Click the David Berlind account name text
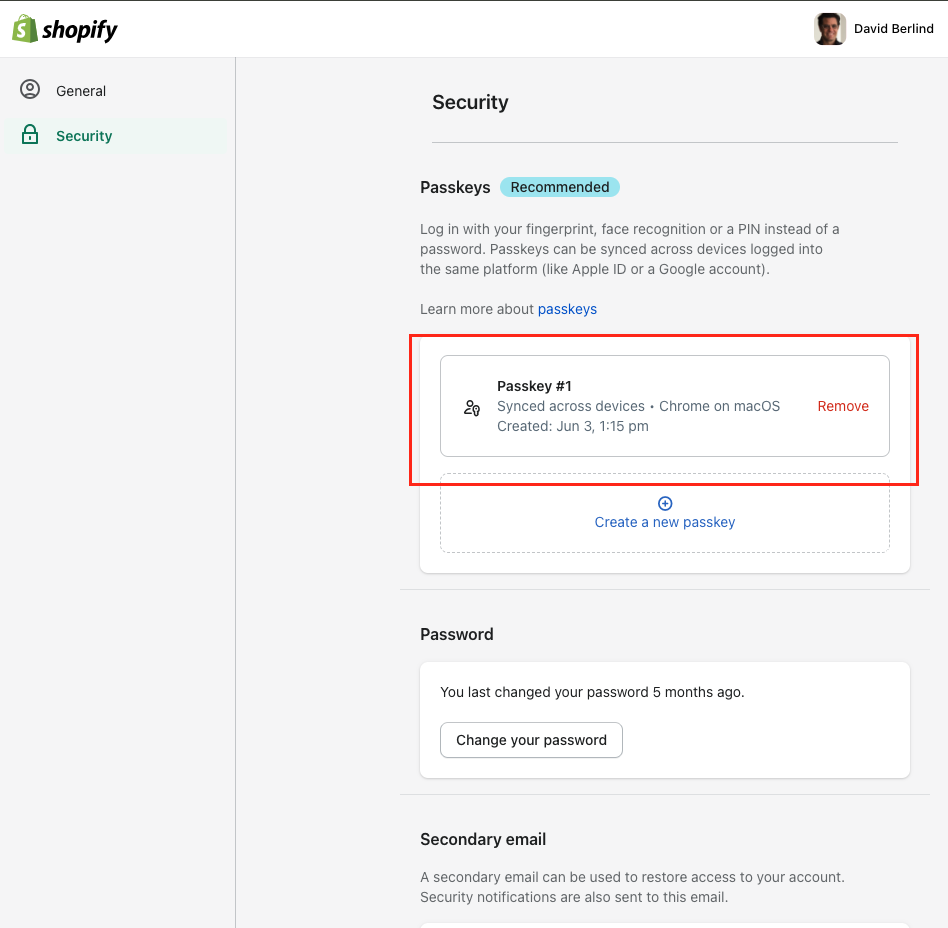Image resolution: width=948 pixels, height=928 pixels. click(x=894, y=28)
